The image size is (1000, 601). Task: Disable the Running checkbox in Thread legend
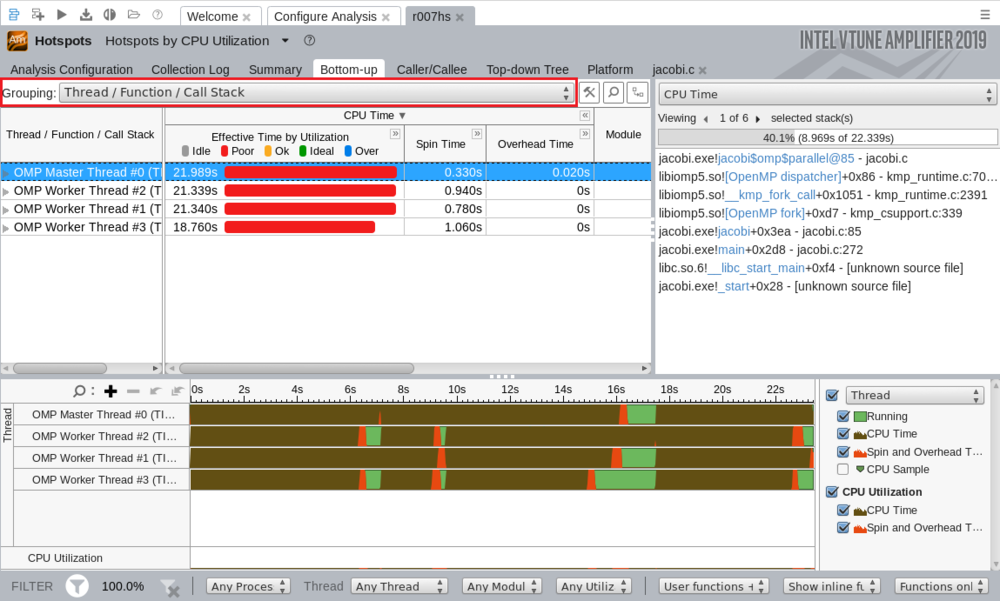pyautogui.click(x=843, y=415)
